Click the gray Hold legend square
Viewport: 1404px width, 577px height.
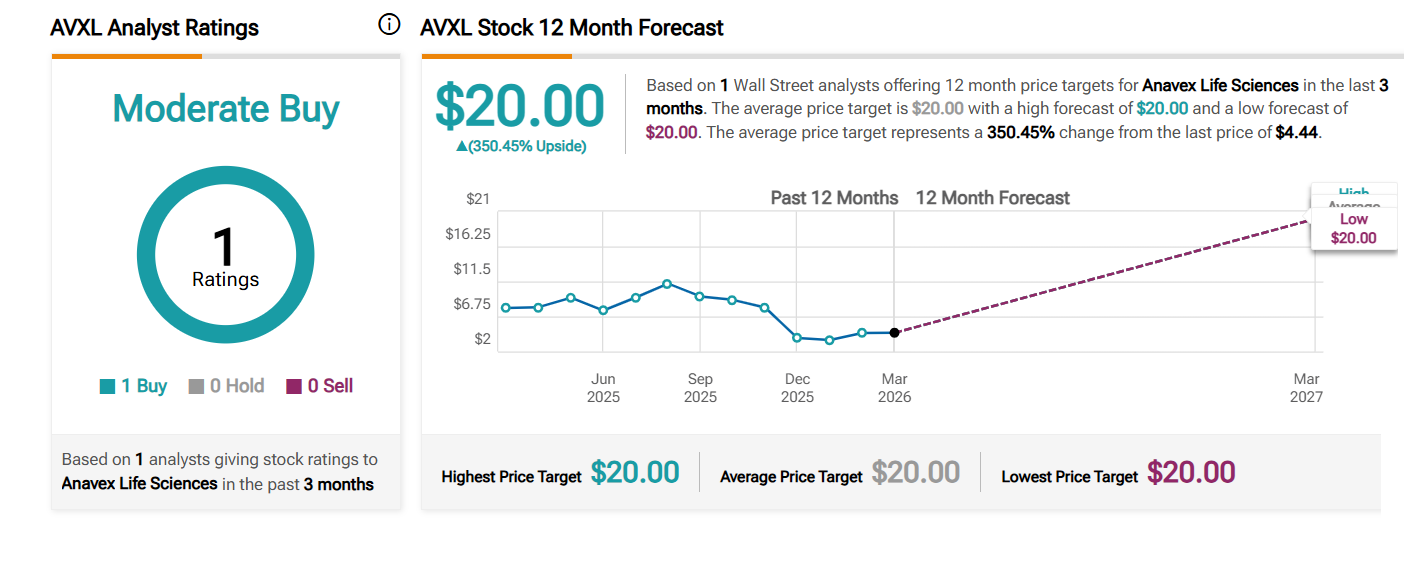pos(196,387)
